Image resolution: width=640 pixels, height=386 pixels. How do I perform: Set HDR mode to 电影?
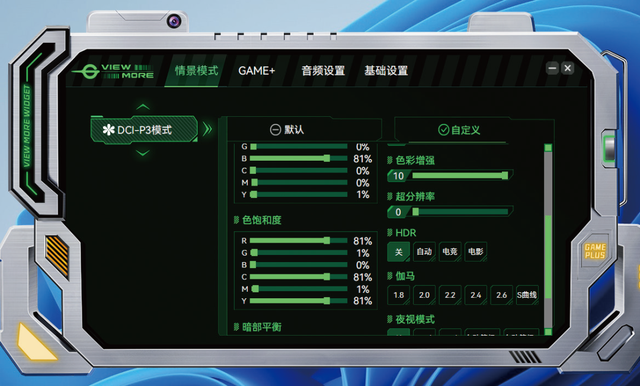[476, 252]
